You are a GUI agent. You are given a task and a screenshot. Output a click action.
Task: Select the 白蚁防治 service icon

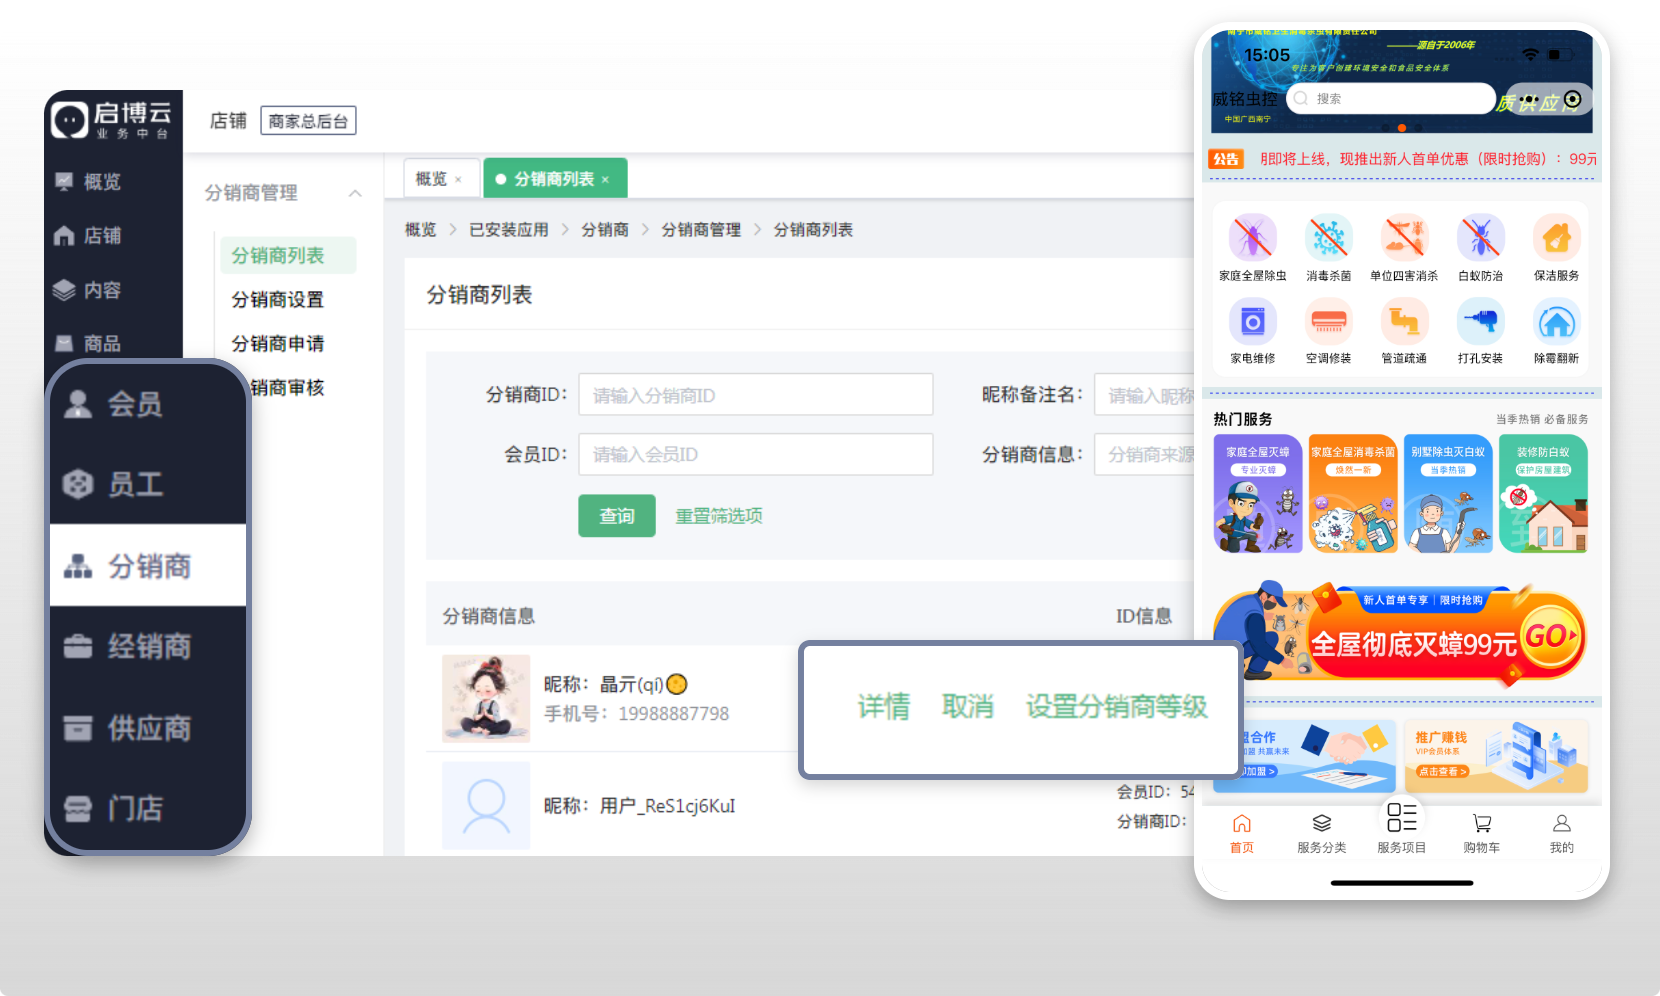[x=1480, y=239]
